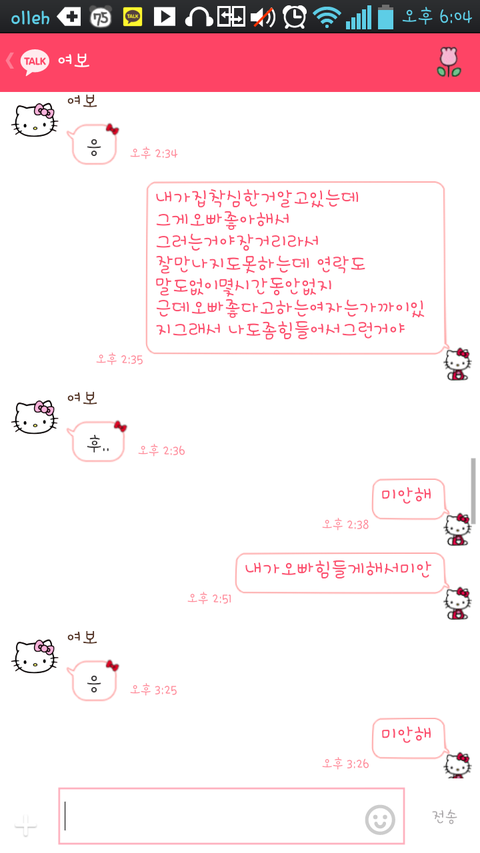Tap the Wi-Fi icon in the status bar
This screenshot has height=853, width=480.
[x=327, y=17]
